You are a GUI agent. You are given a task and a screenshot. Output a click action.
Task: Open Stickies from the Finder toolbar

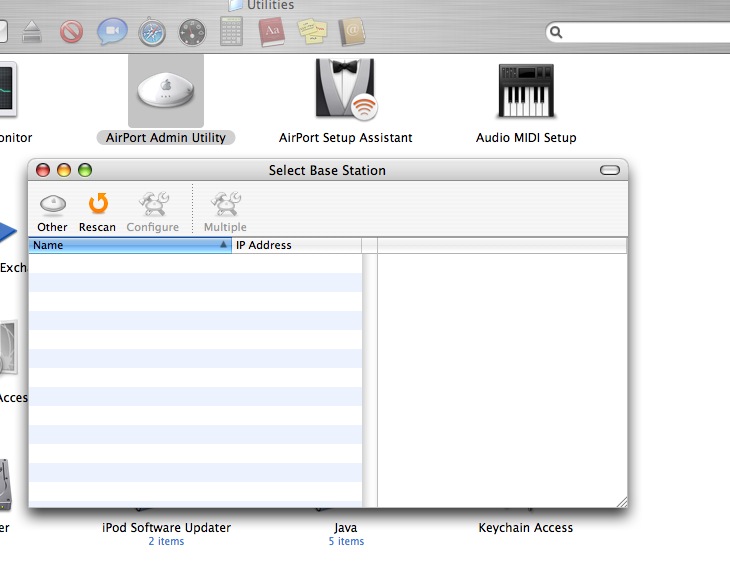click(312, 31)
